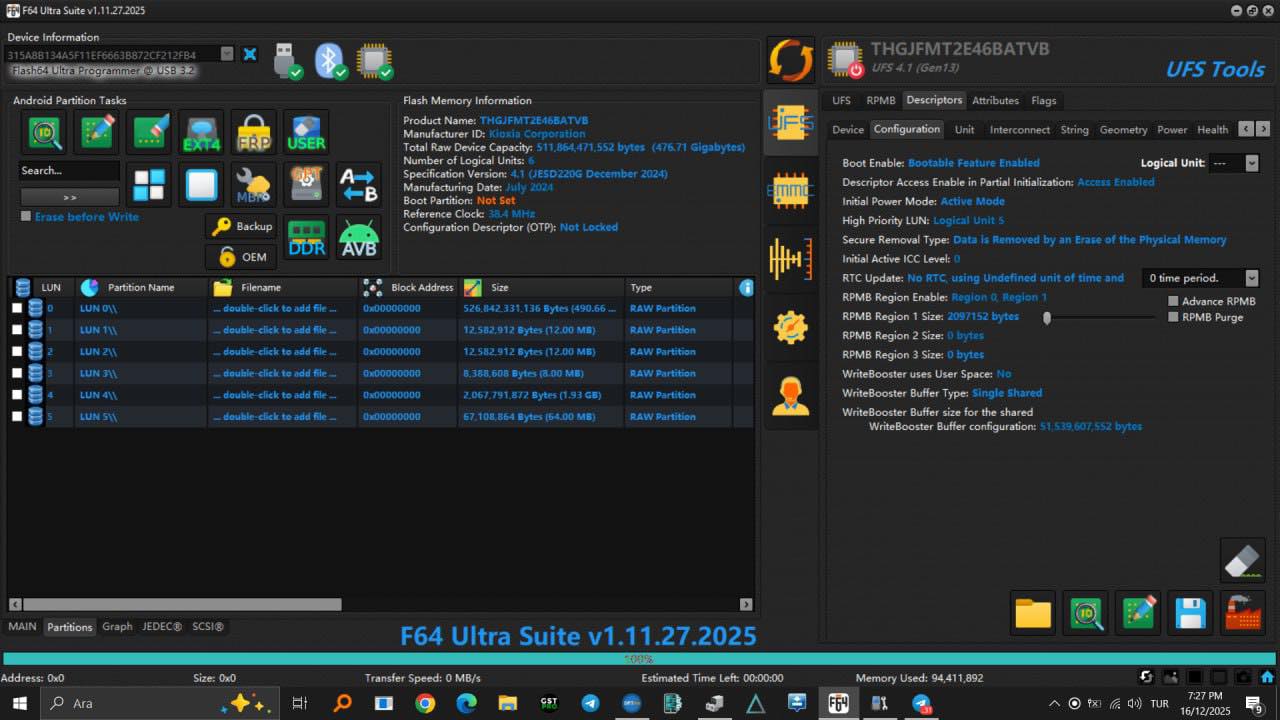The width and height of the screenshot is (1280, 720).
Task: Click the Bluetooth connection icon
Action: pos(330,60)
